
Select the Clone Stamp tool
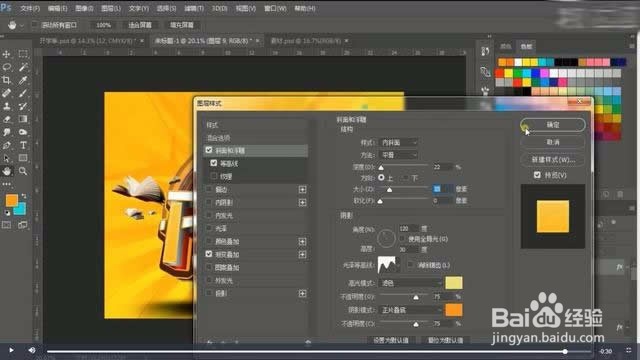click(x=7, y=106)
